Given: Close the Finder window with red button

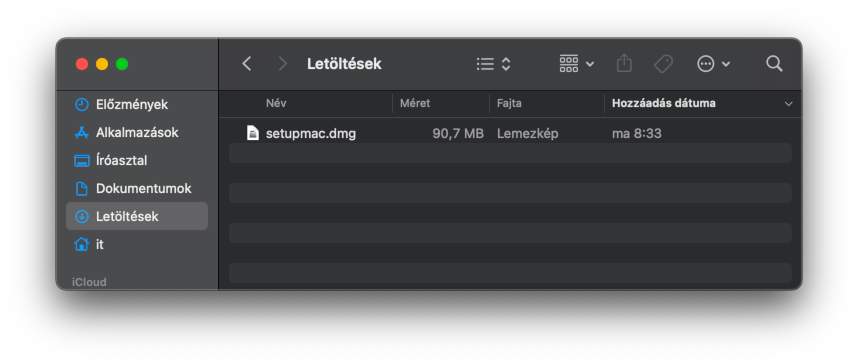Looking at the screenshot, I should tap(82, 64).
